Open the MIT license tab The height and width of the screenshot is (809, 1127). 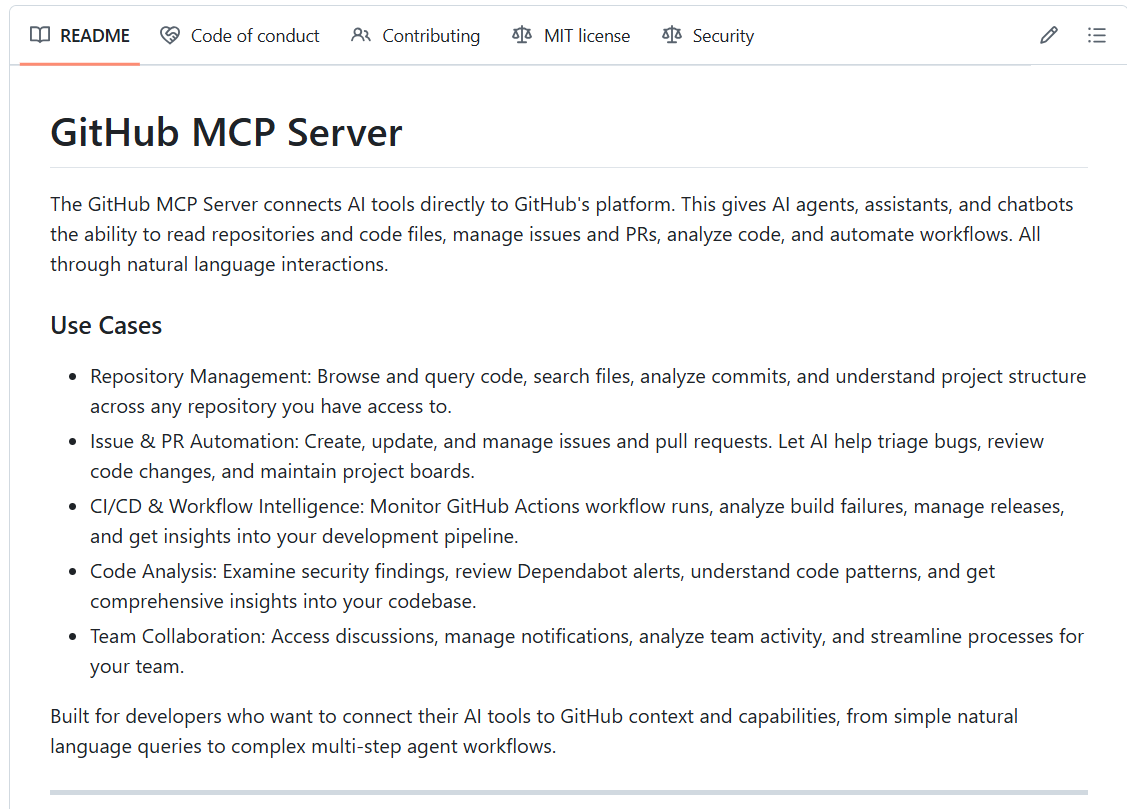point(571,36)
